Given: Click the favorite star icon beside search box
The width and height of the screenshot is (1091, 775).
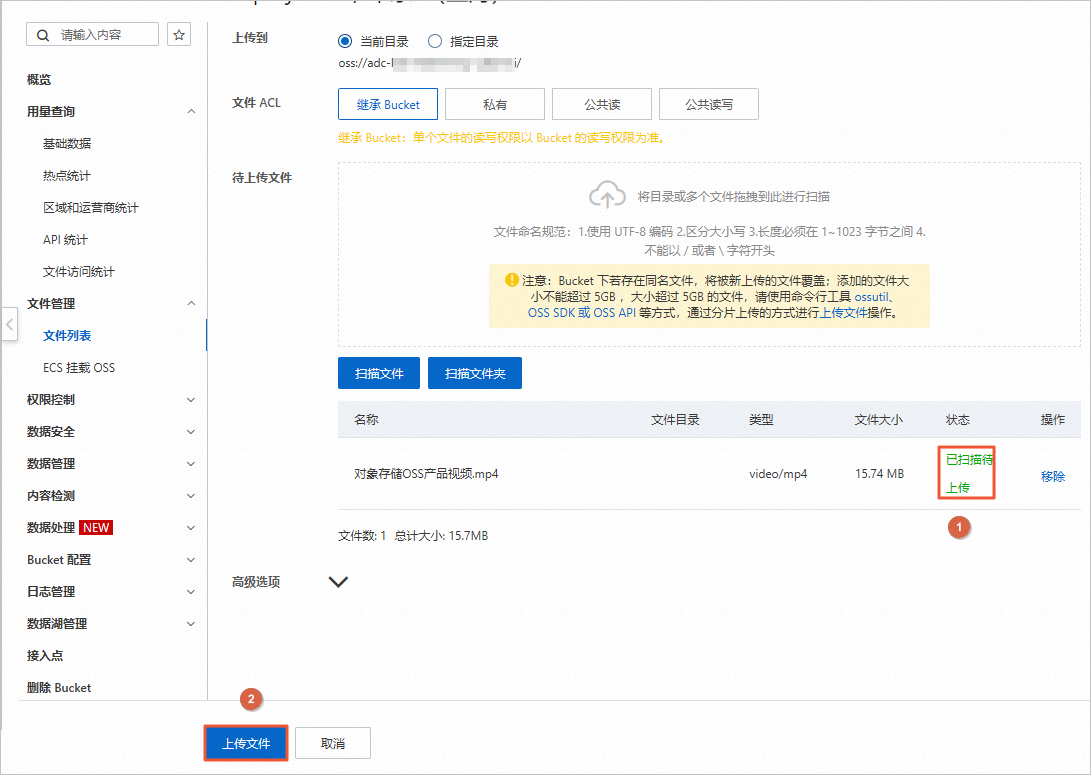Looking at the screenshot, I should click(178, 33).
